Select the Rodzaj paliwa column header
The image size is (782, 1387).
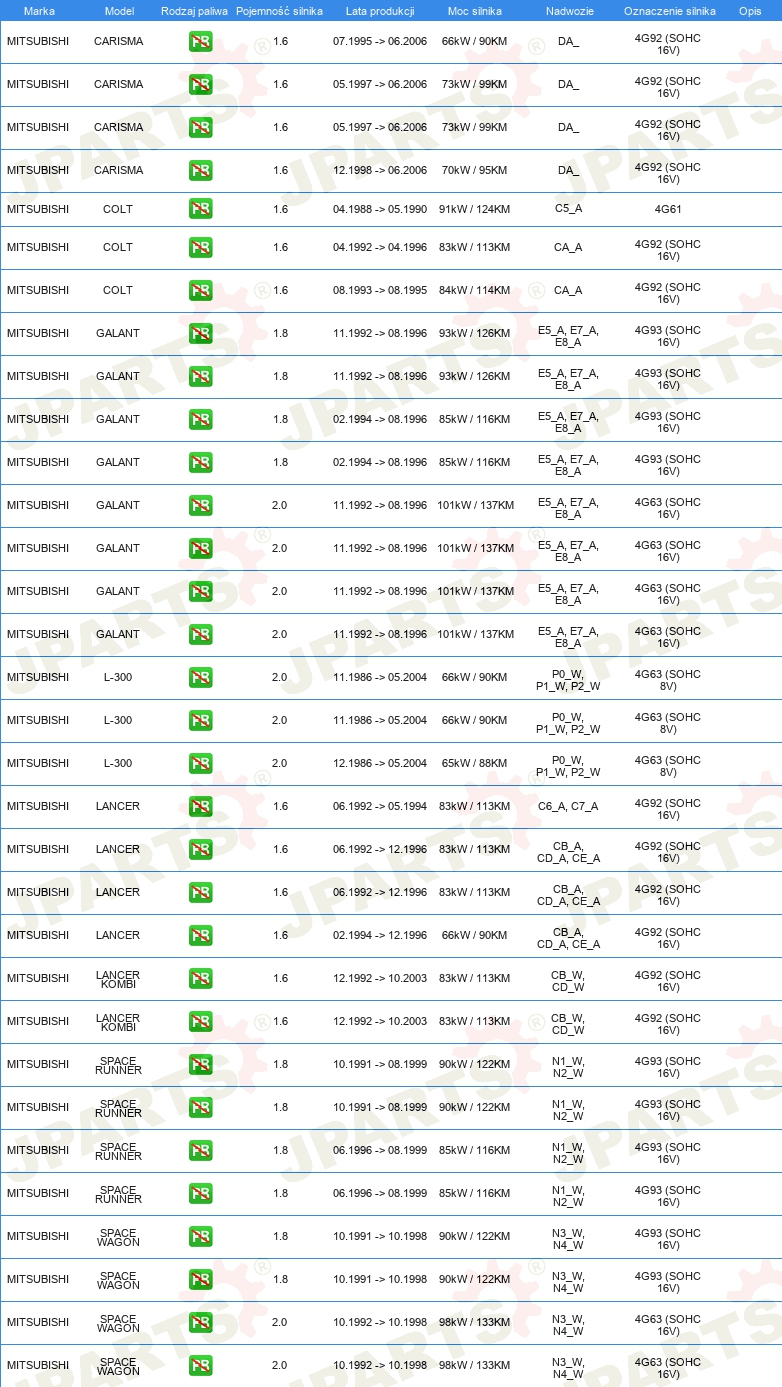(x=194, y=11)
